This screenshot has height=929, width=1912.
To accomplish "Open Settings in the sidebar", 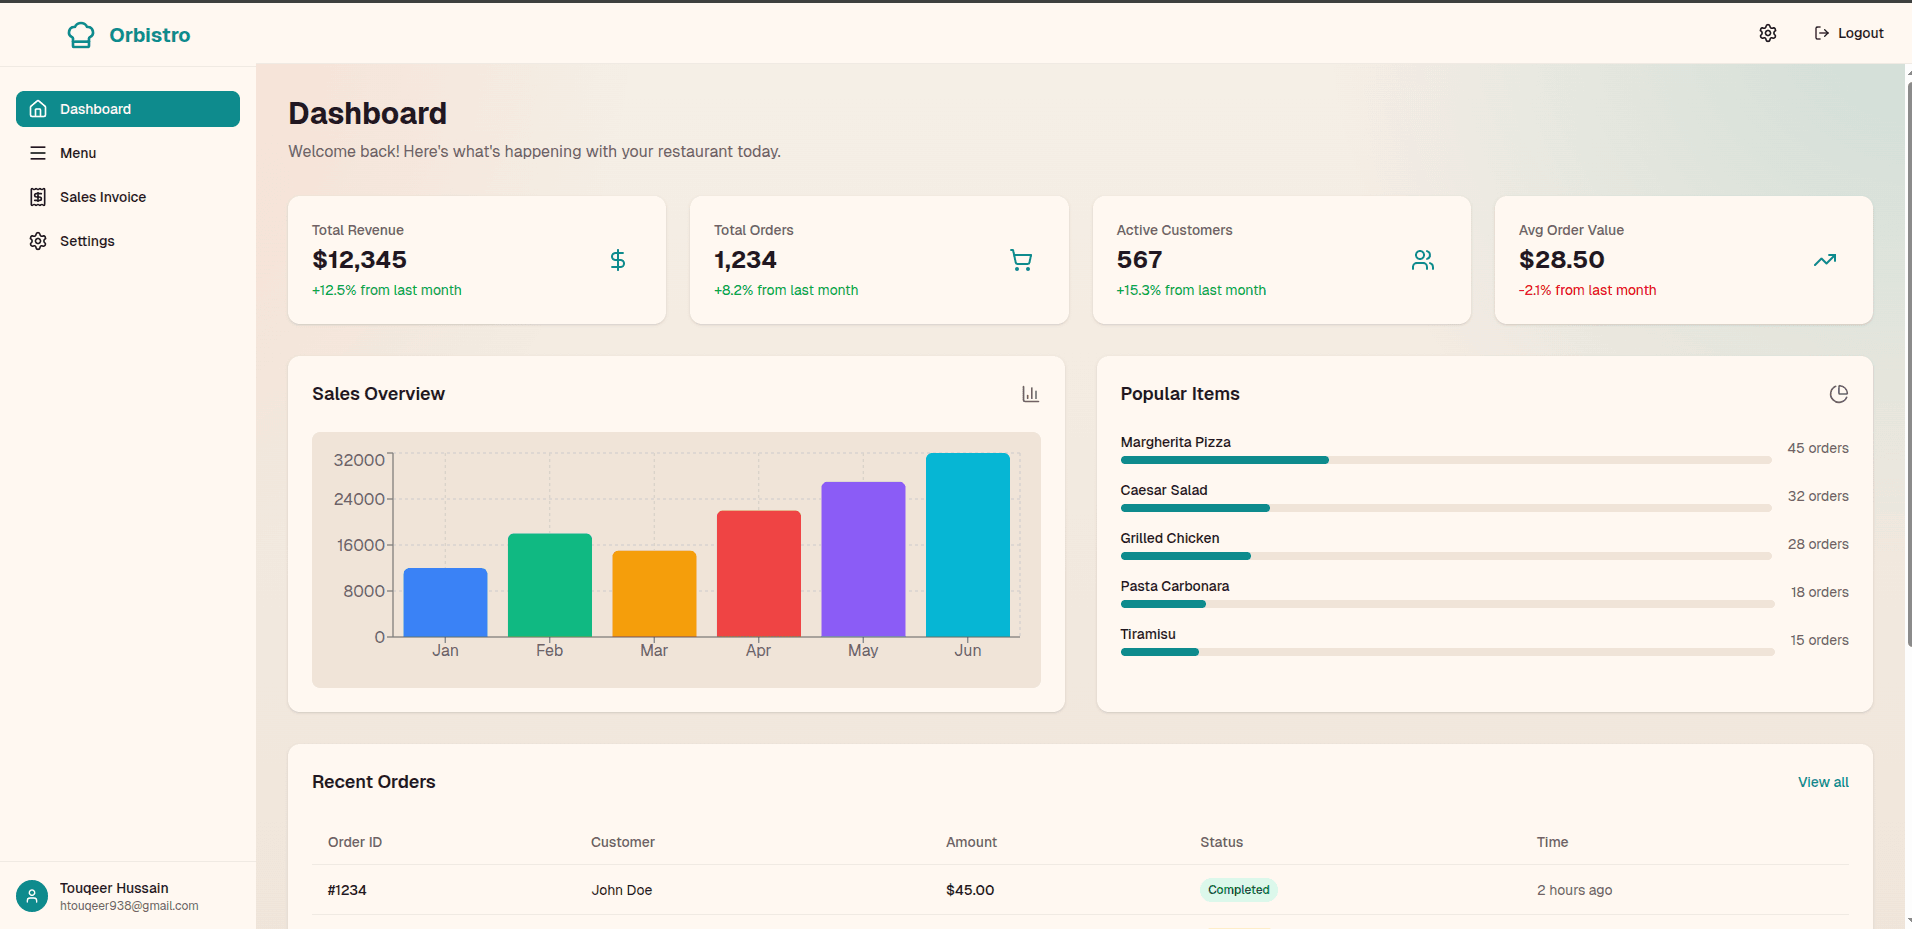I will pyautogui.click(x=128, y=241).
